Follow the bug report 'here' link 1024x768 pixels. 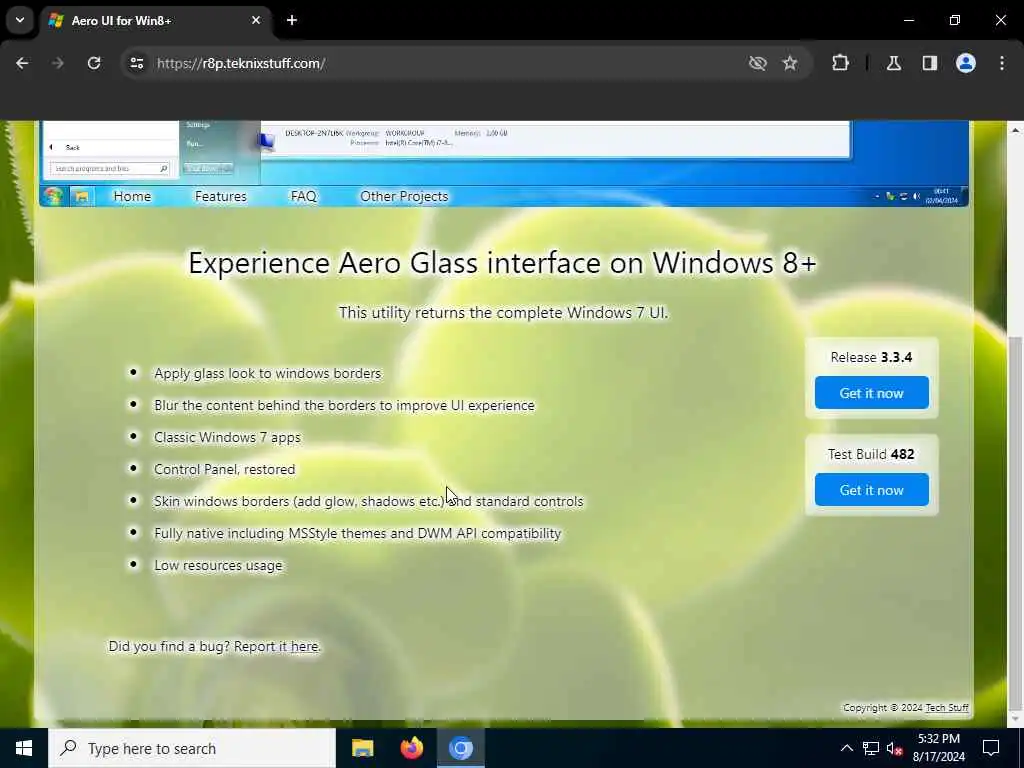coord(304,647)
